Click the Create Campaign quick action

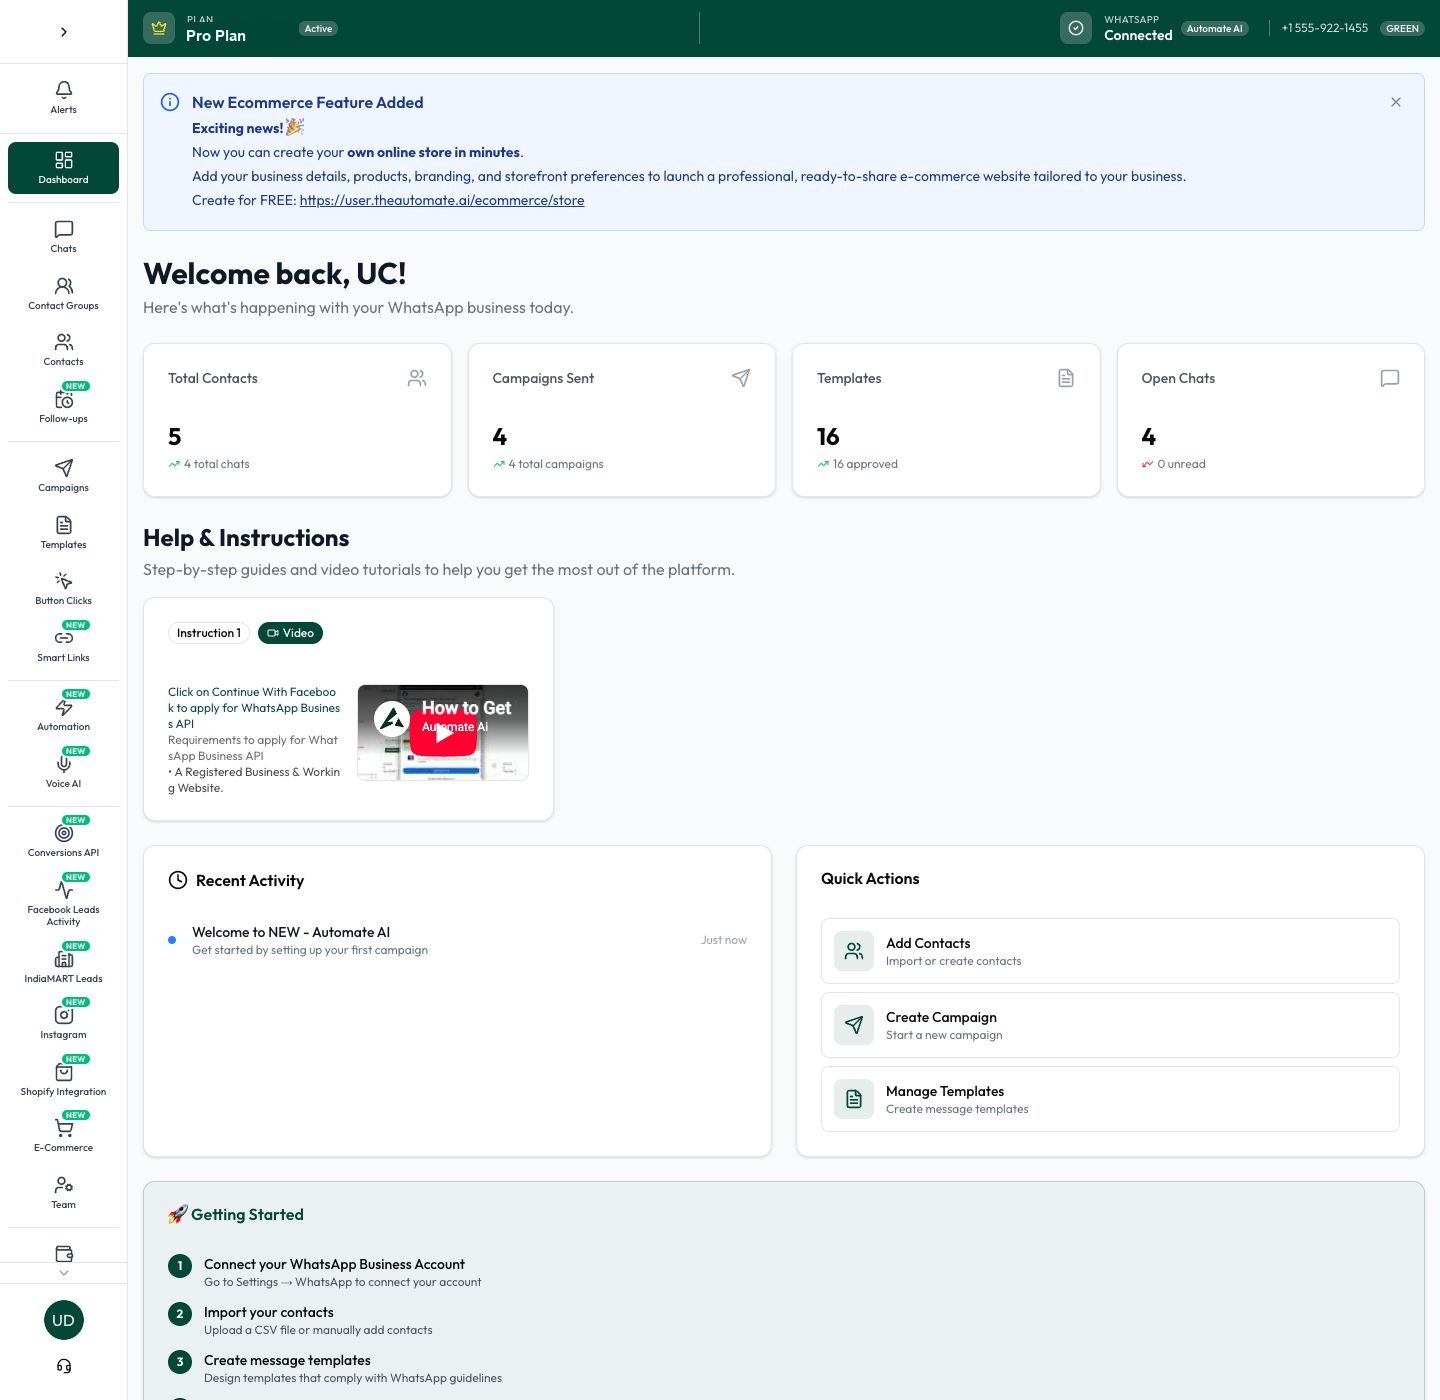tap(1110, 1025)
